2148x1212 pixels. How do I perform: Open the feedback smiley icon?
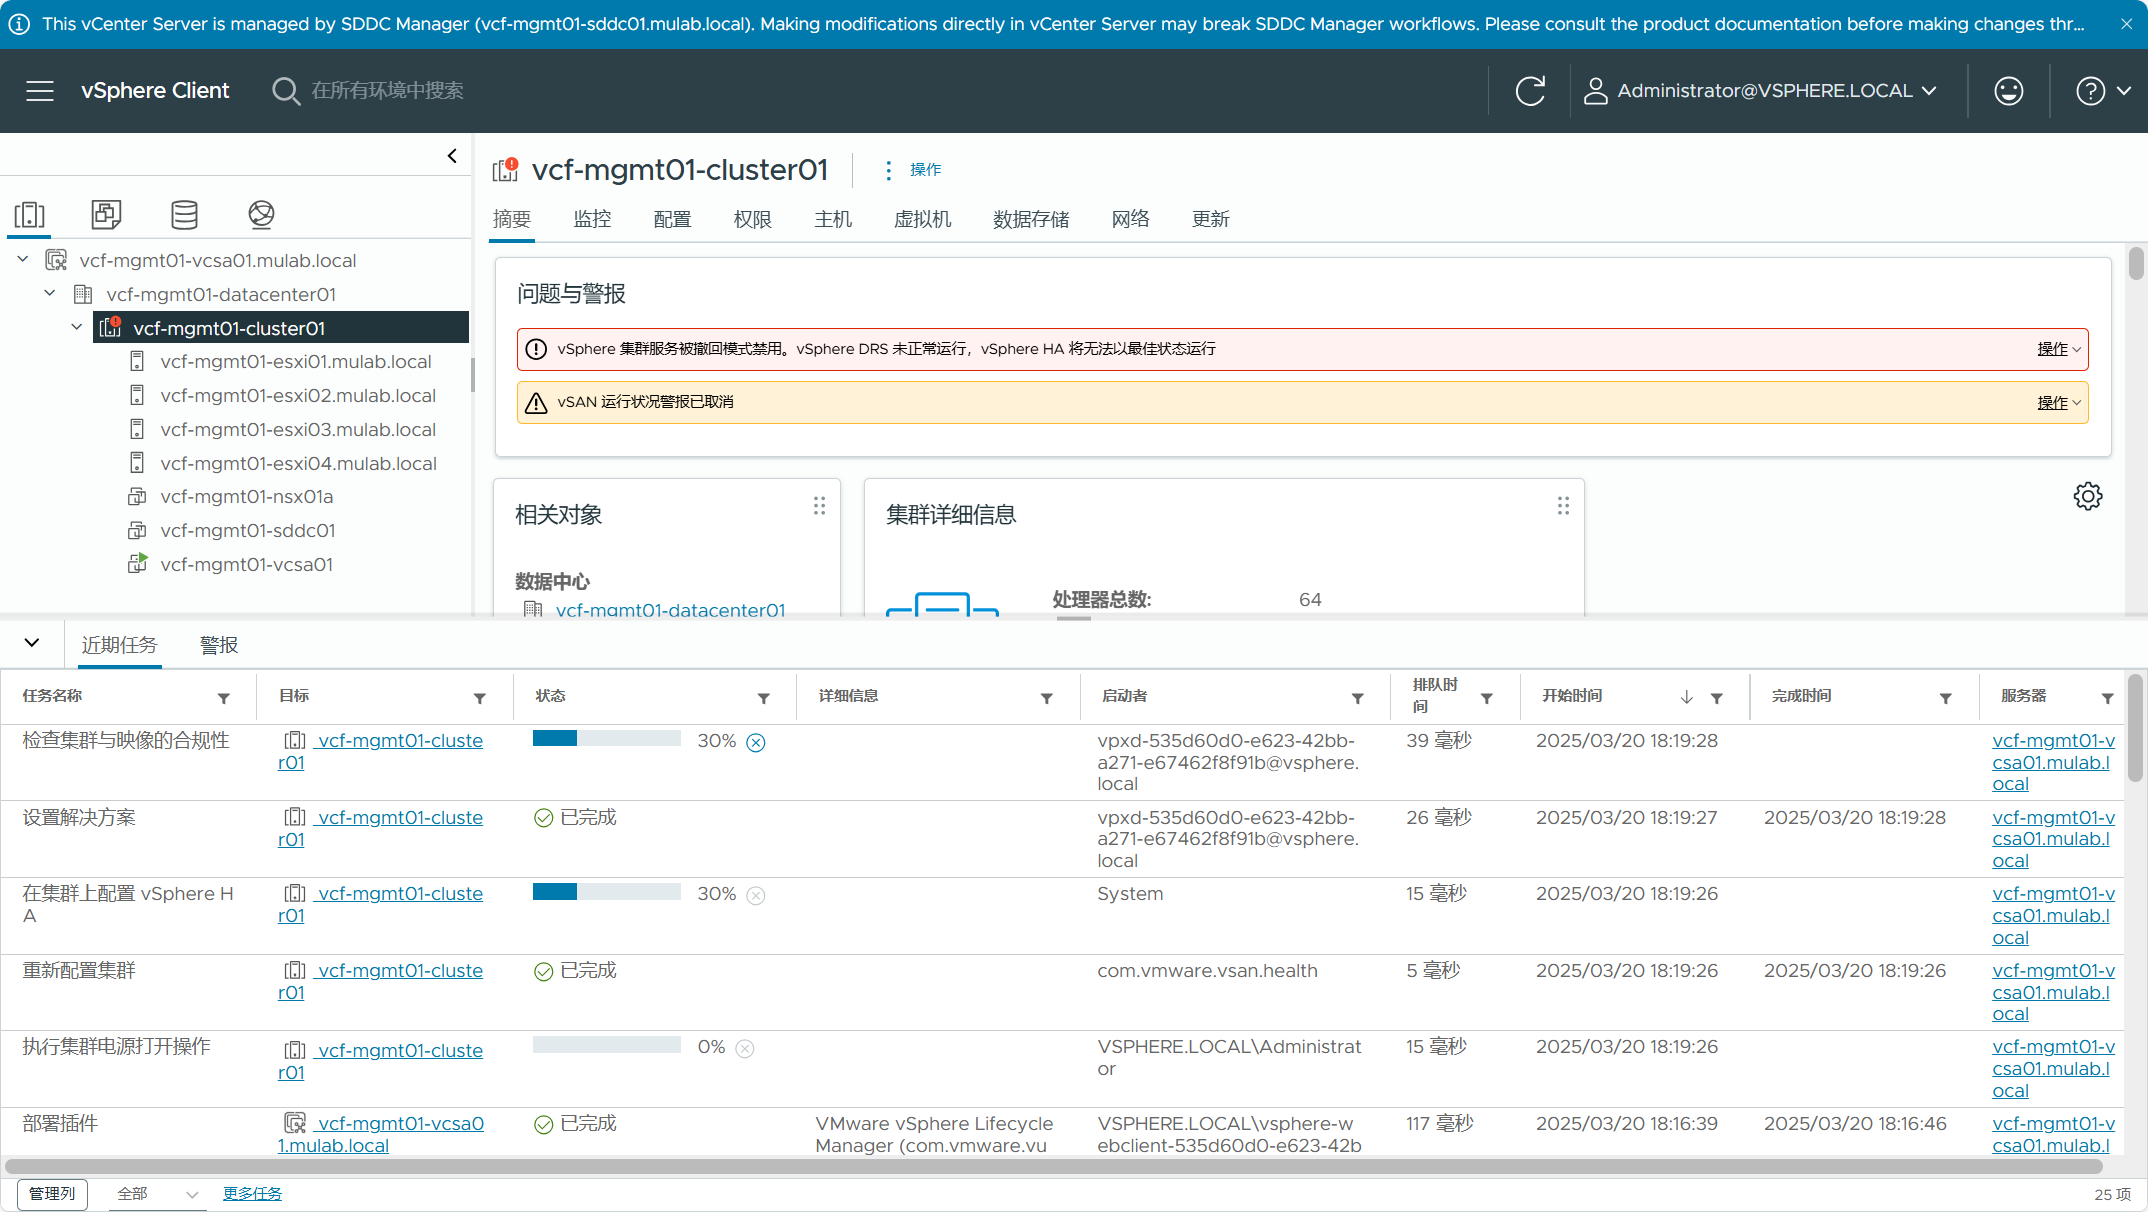[x=2008, y=91]
